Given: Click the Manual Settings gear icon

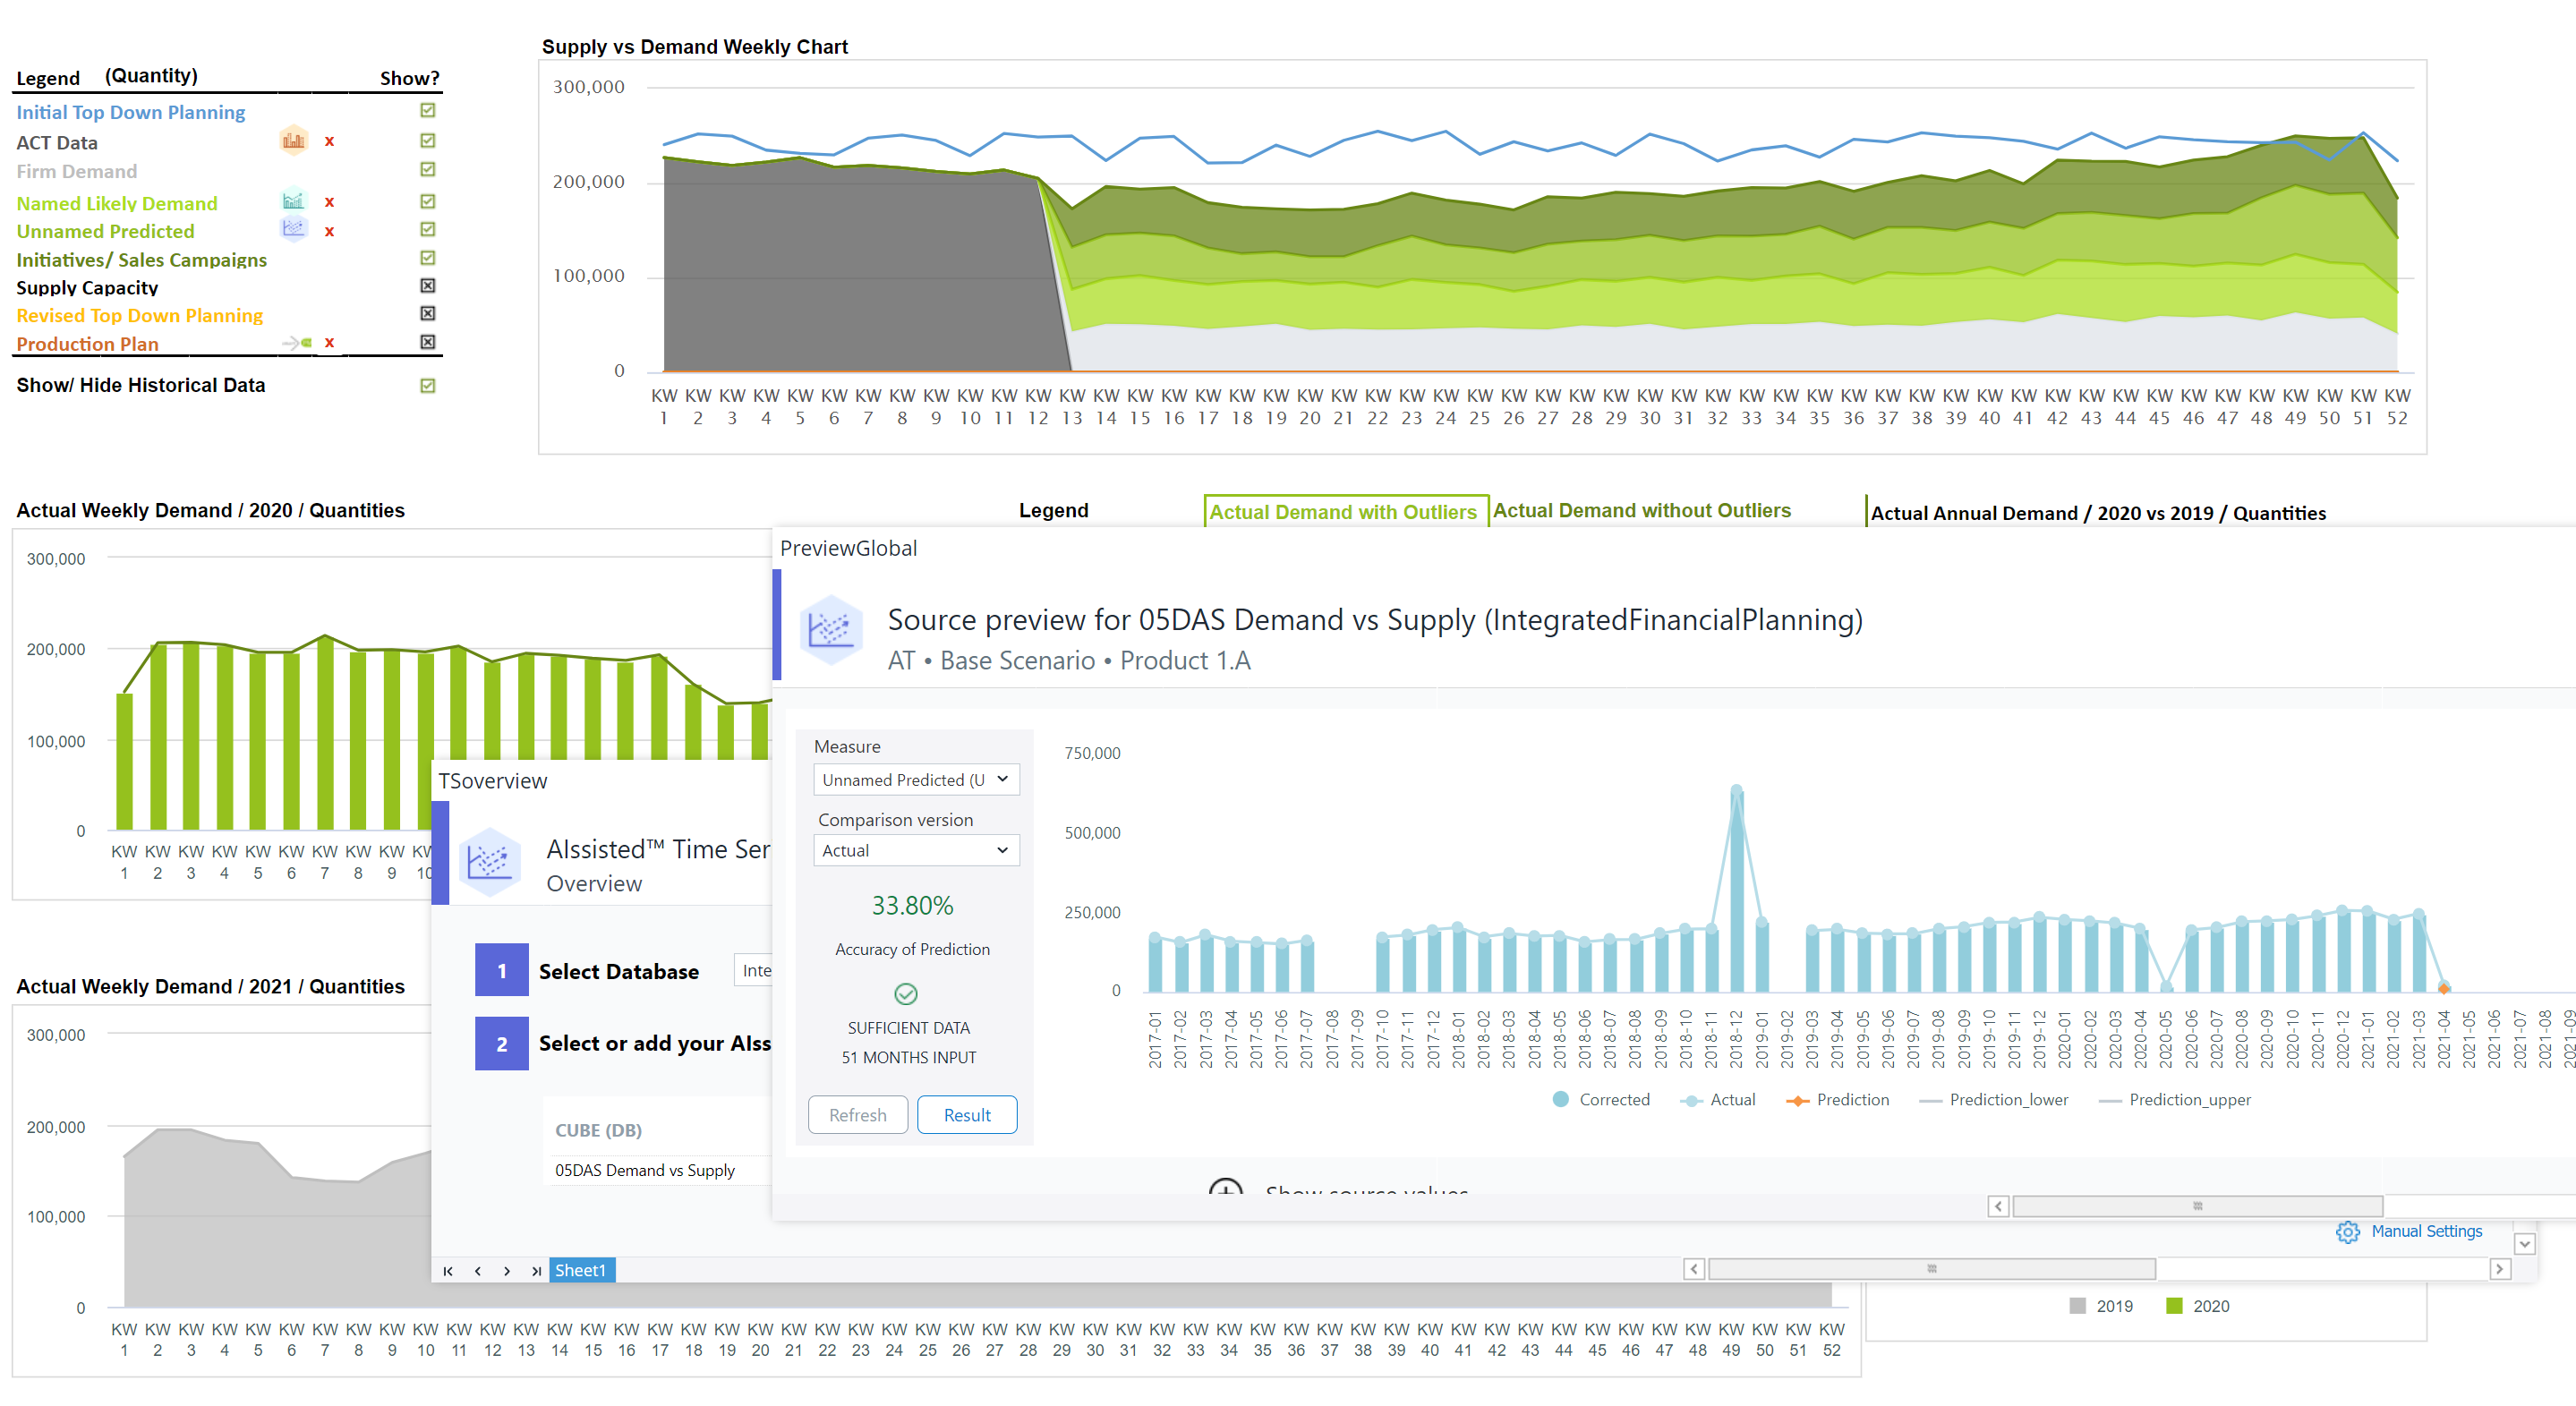Looking at the screenshot, I should 2350,1233.
